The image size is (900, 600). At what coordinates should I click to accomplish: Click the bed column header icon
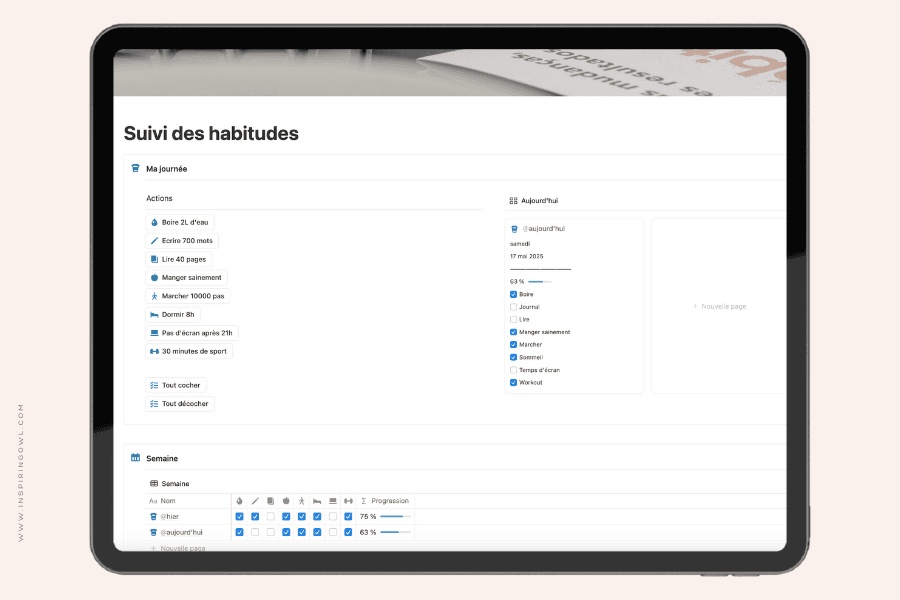[317, 500]
